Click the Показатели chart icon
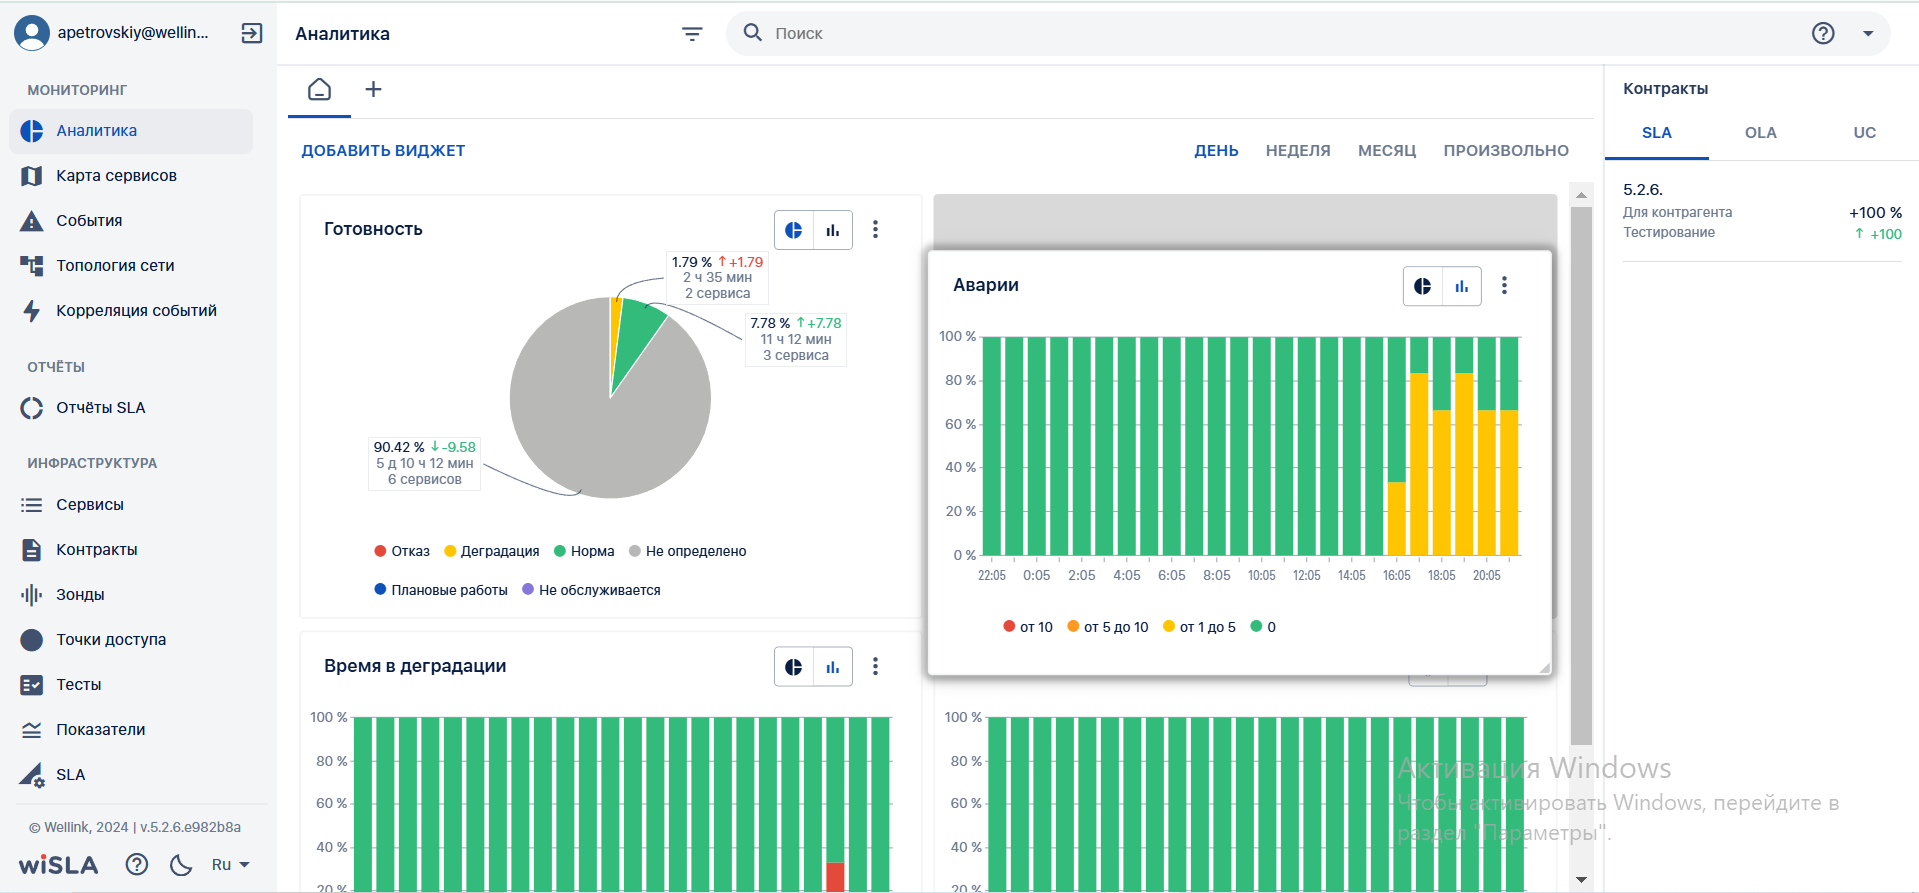This screenshot has height=893, width=1919. pyautogui.click(x=32, y=730)
